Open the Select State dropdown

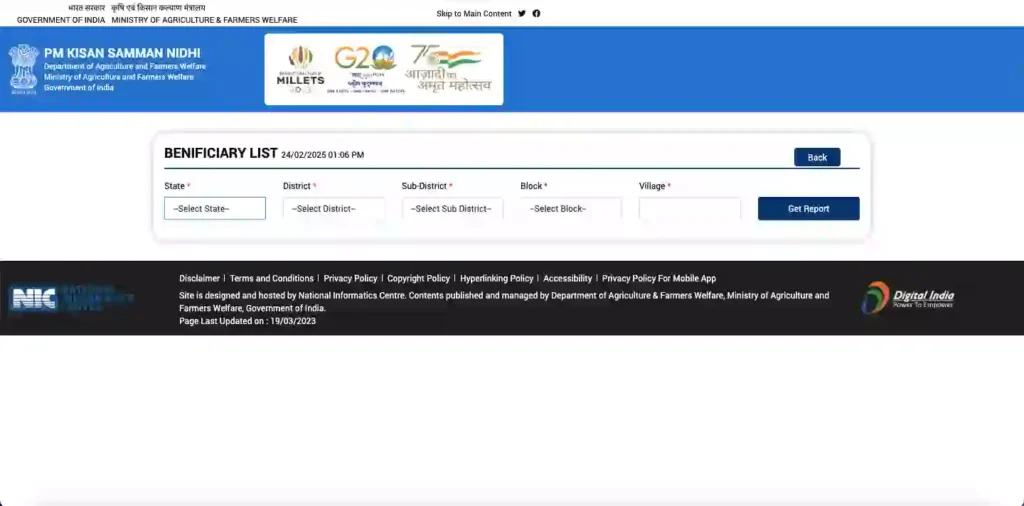coord(215,209)
